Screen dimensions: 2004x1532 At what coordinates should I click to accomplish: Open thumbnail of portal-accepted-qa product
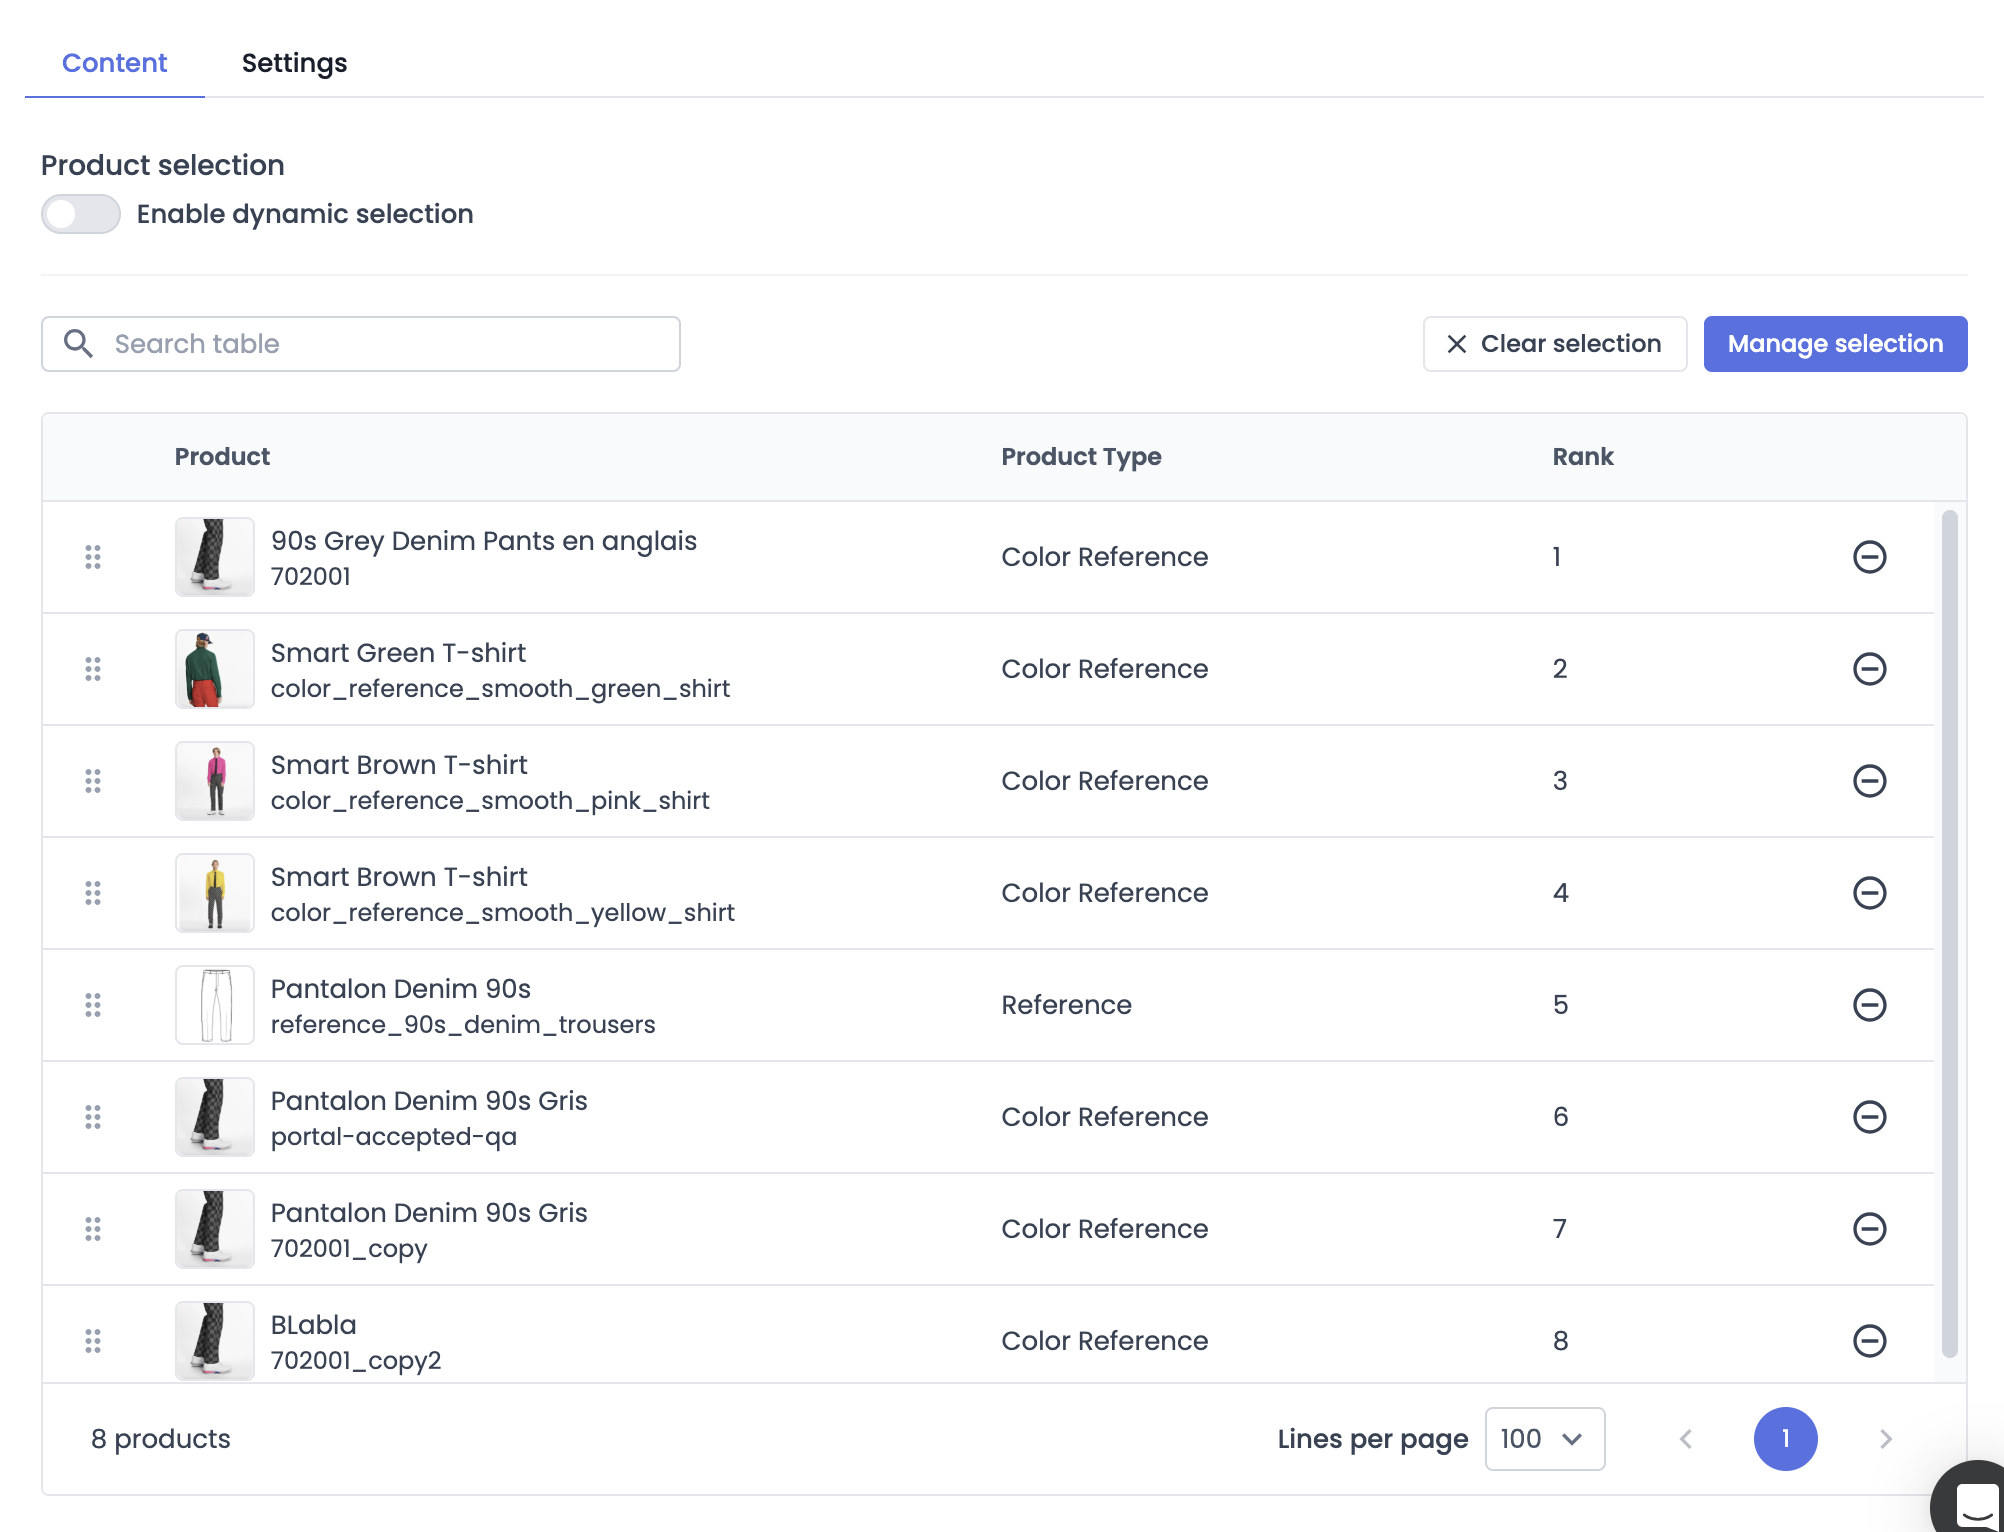[x=215, y=1117]
